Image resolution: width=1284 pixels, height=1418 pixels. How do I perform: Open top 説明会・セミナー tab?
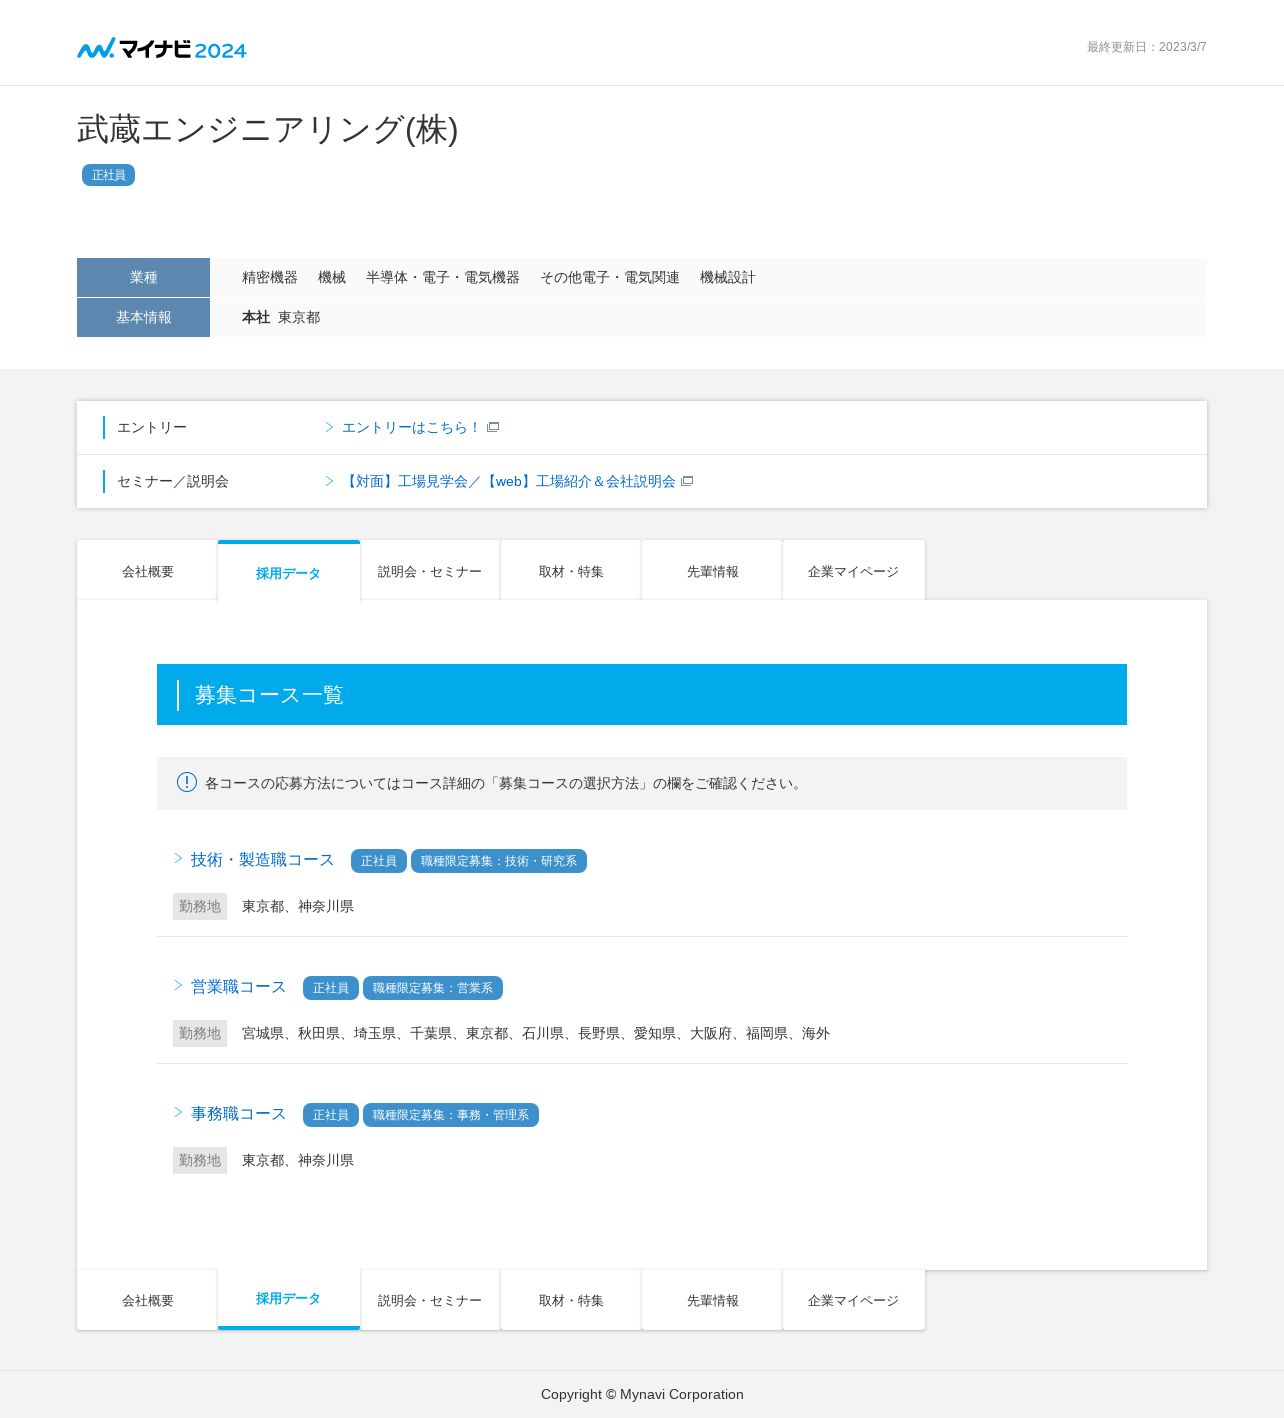(x=430, y=571)
